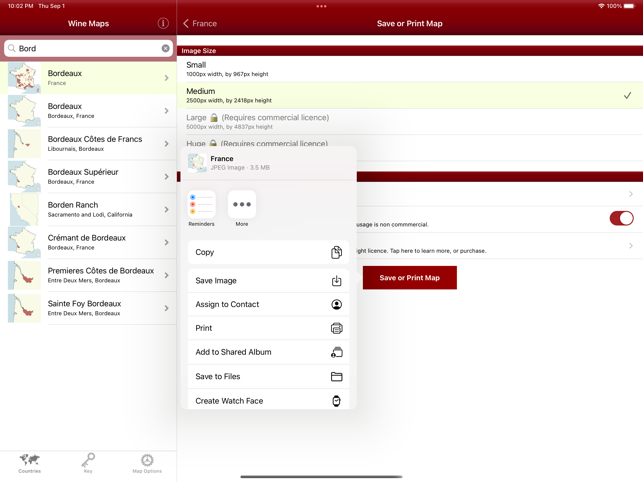Tap Save to Files option
The height and width of the screenshot is (482, 643).
pos(268,377)
